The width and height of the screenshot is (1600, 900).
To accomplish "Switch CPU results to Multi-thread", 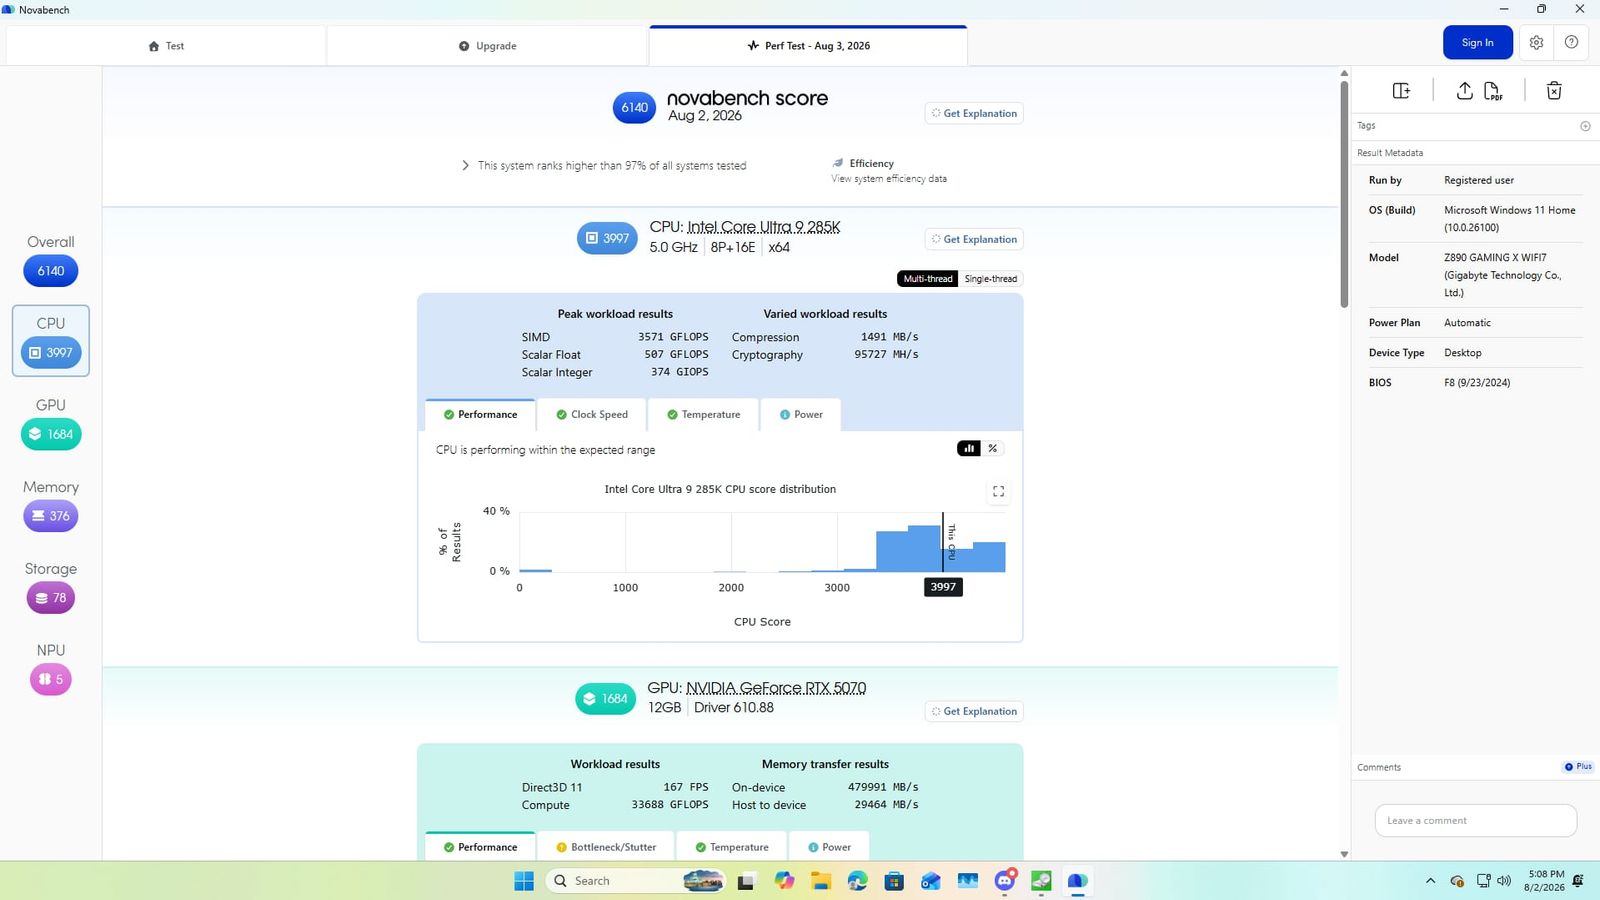I will [x=928, y=279].
